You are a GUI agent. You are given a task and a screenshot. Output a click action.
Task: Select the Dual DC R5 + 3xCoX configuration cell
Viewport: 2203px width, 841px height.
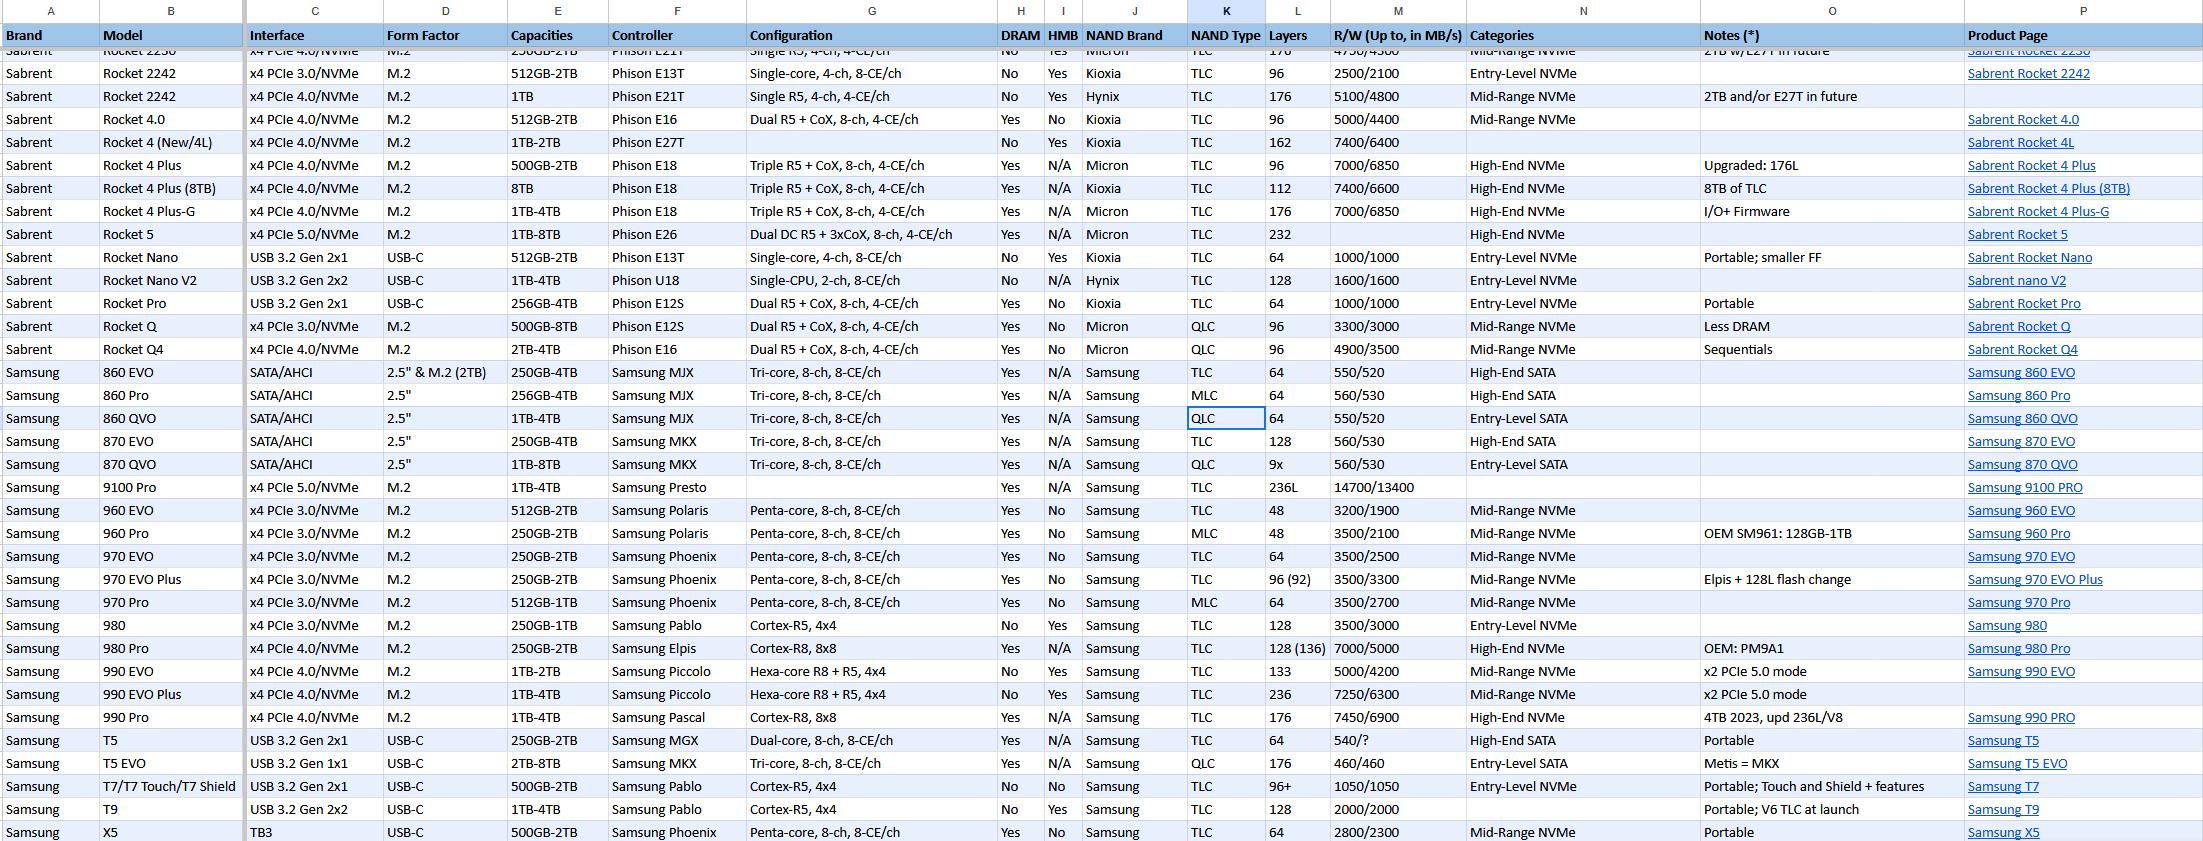pos(872,234)
